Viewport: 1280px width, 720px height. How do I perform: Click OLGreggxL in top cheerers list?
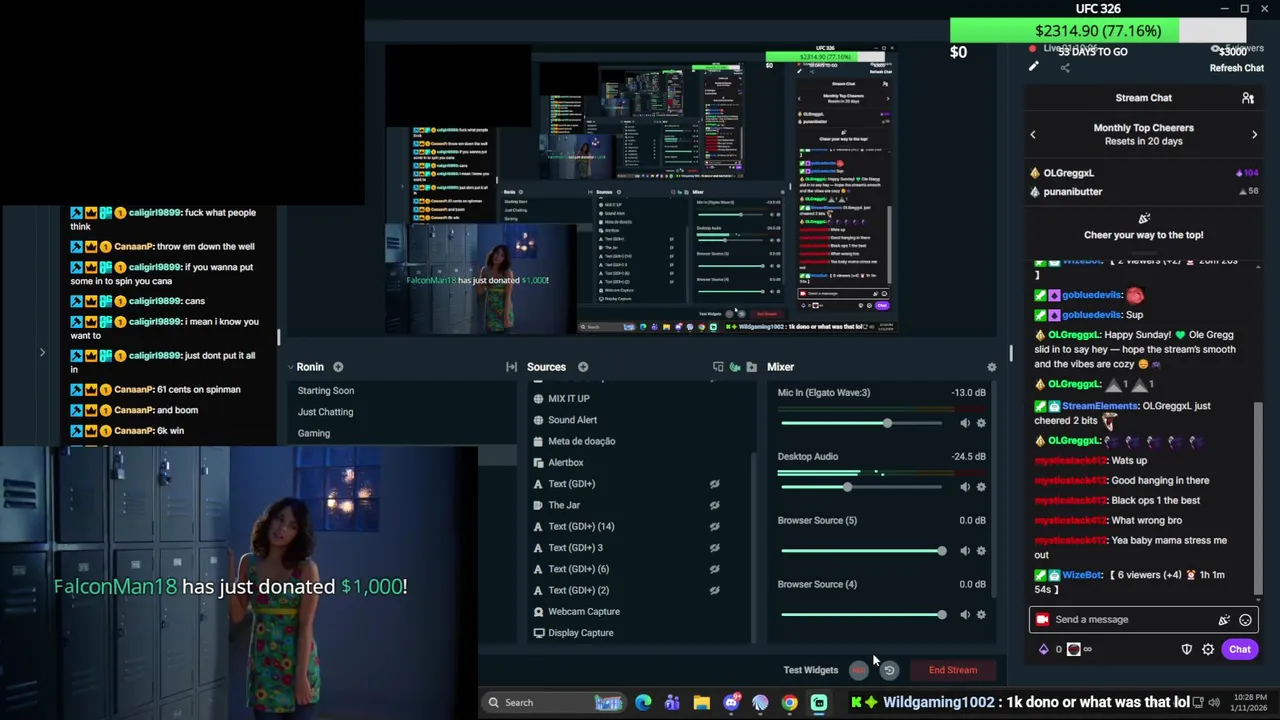click(x=1068, y=173)
